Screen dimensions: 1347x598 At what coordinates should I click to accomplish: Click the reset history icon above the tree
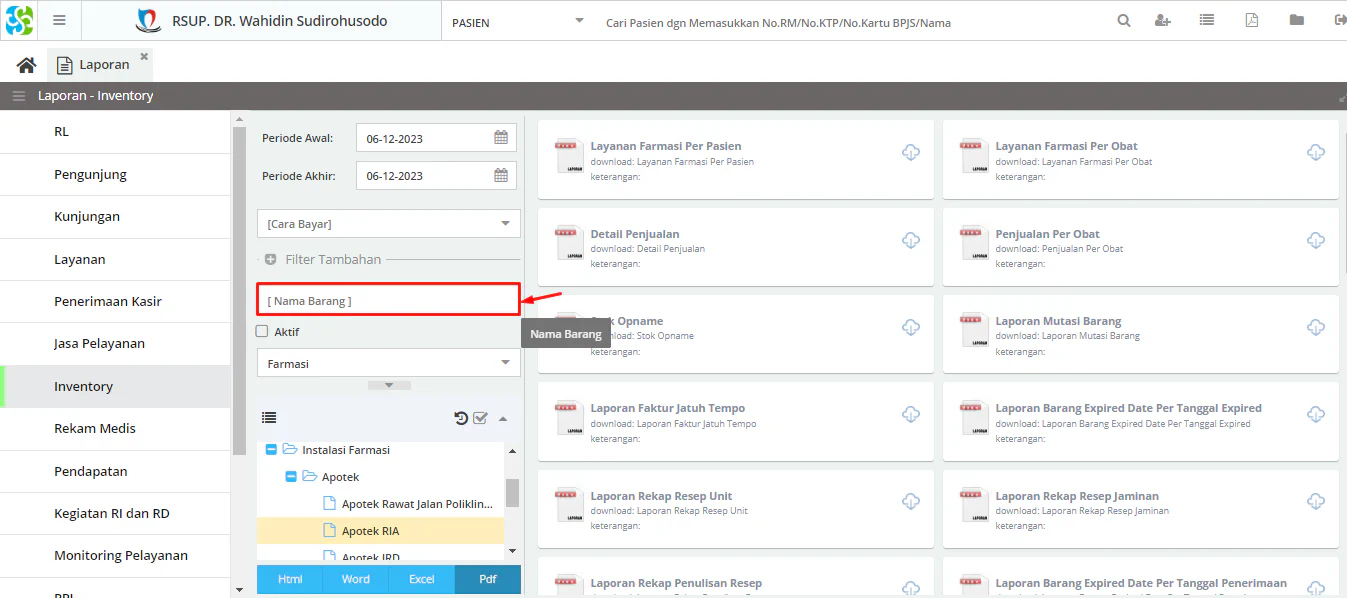(461, 418)
